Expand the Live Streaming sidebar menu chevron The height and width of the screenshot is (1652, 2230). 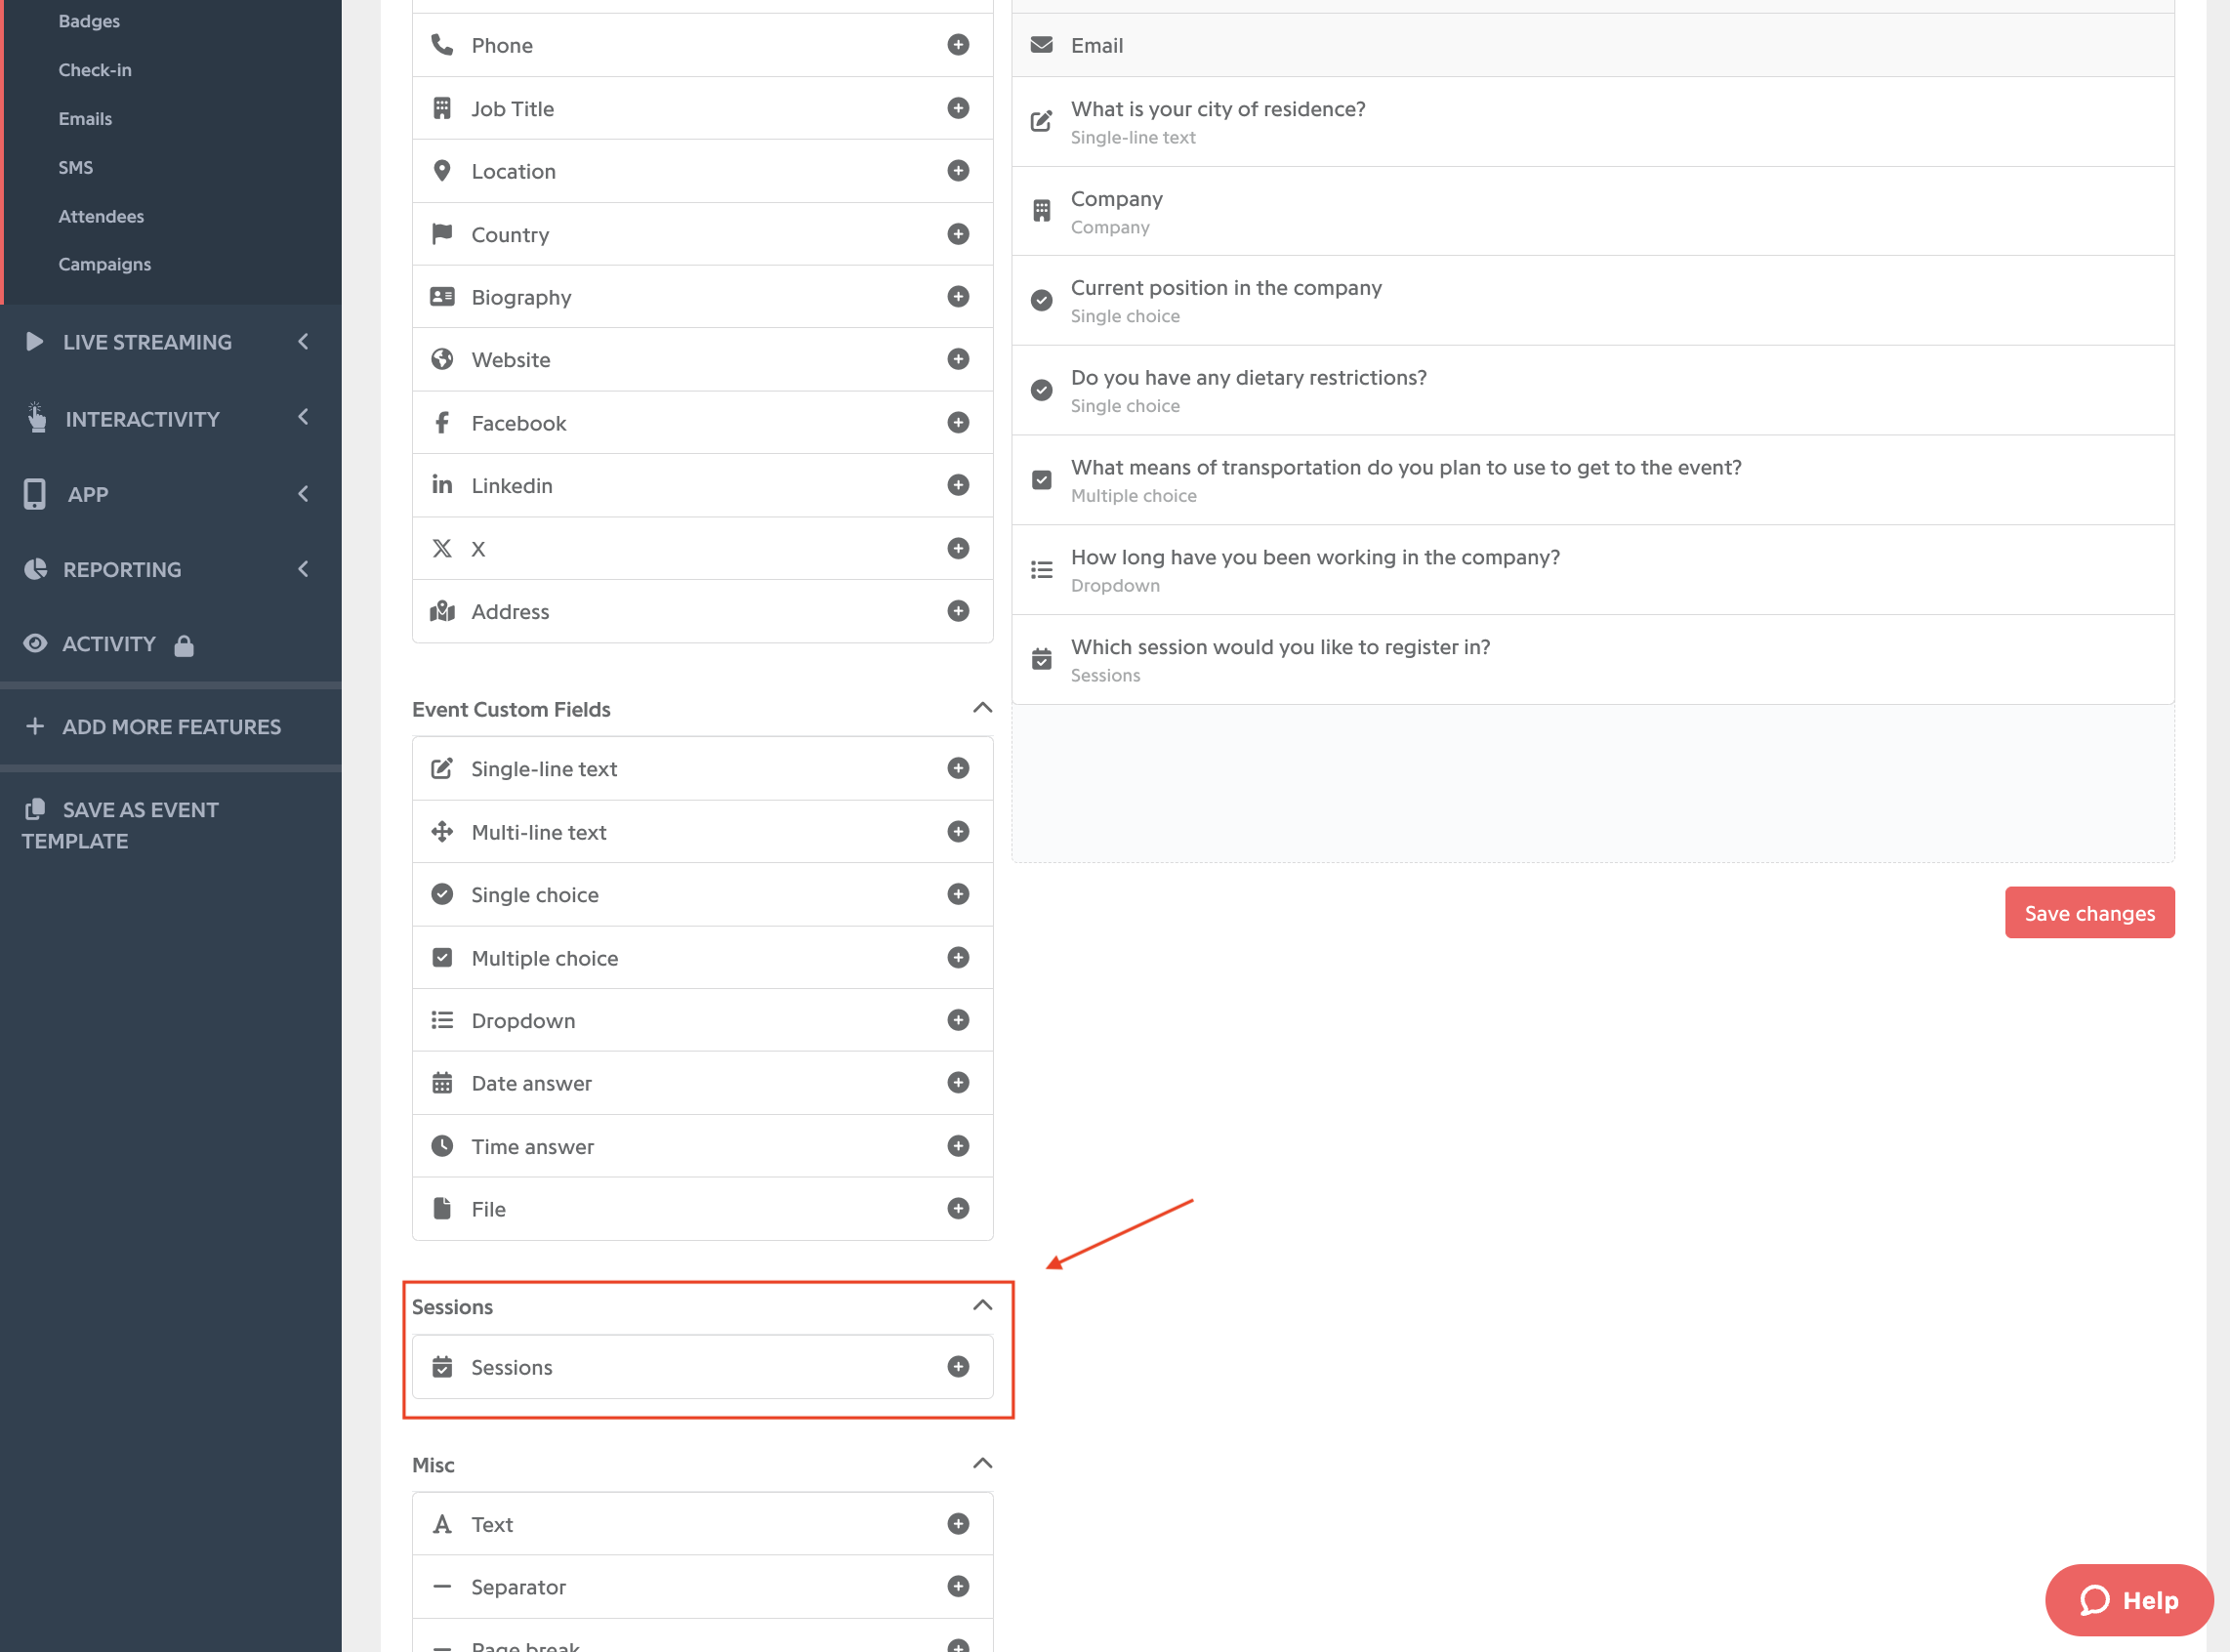tap(303, 342)
